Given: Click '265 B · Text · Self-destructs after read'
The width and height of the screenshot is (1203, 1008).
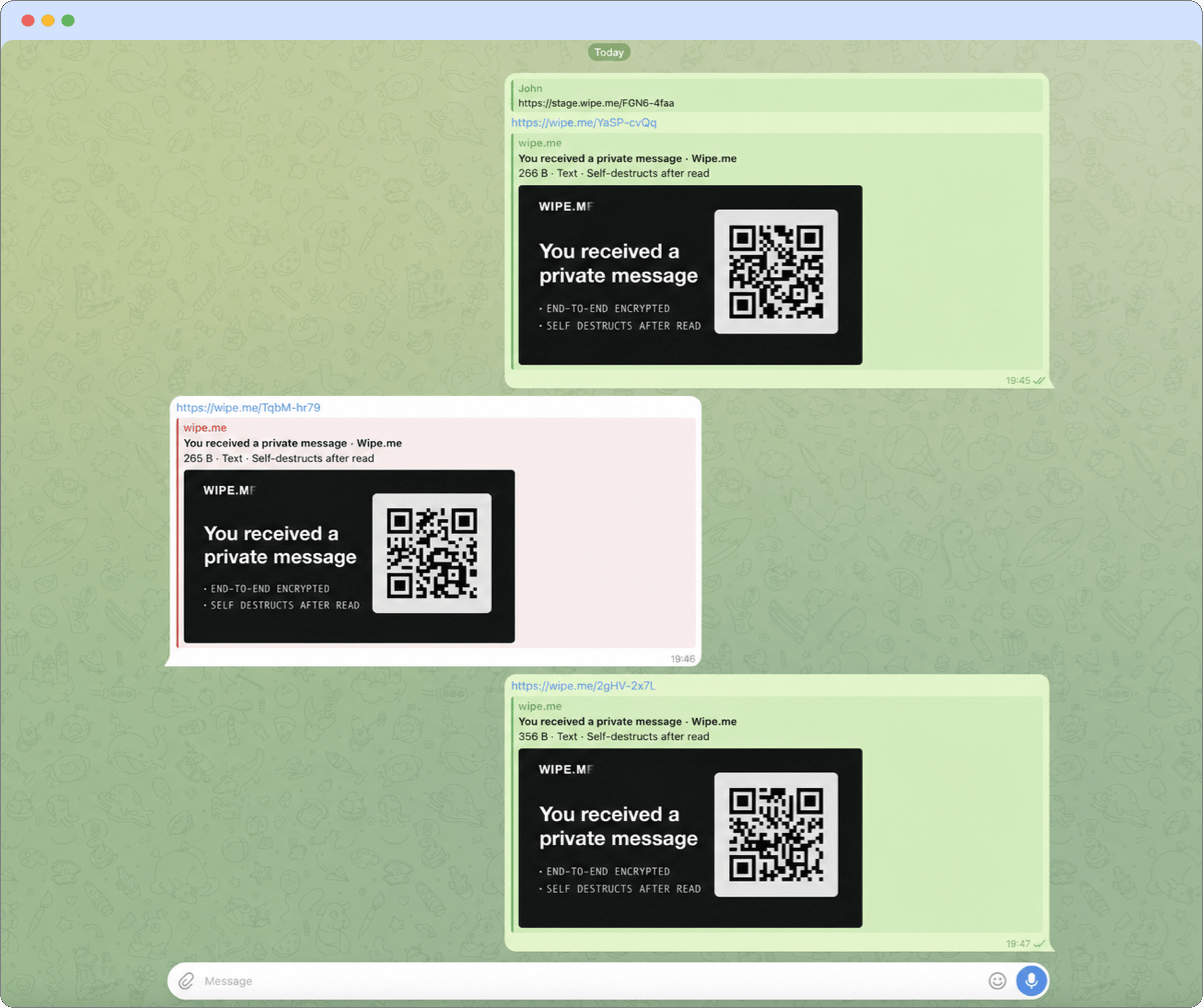Looking at the screenshot, I should (279, 458).
